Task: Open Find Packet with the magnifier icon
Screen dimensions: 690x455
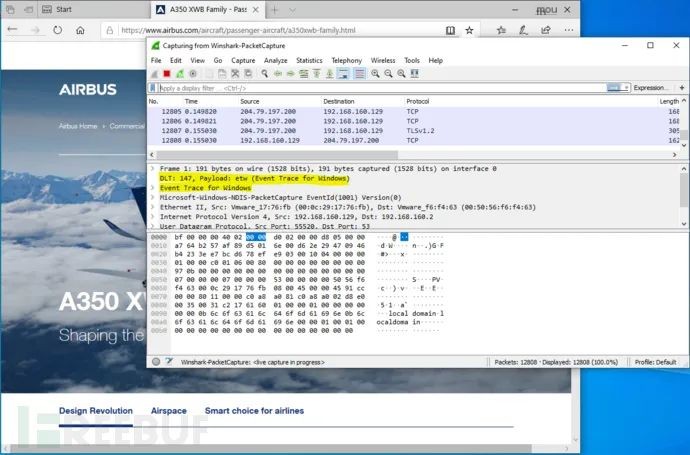Action: pyautogui.click(x=264, y=73)
